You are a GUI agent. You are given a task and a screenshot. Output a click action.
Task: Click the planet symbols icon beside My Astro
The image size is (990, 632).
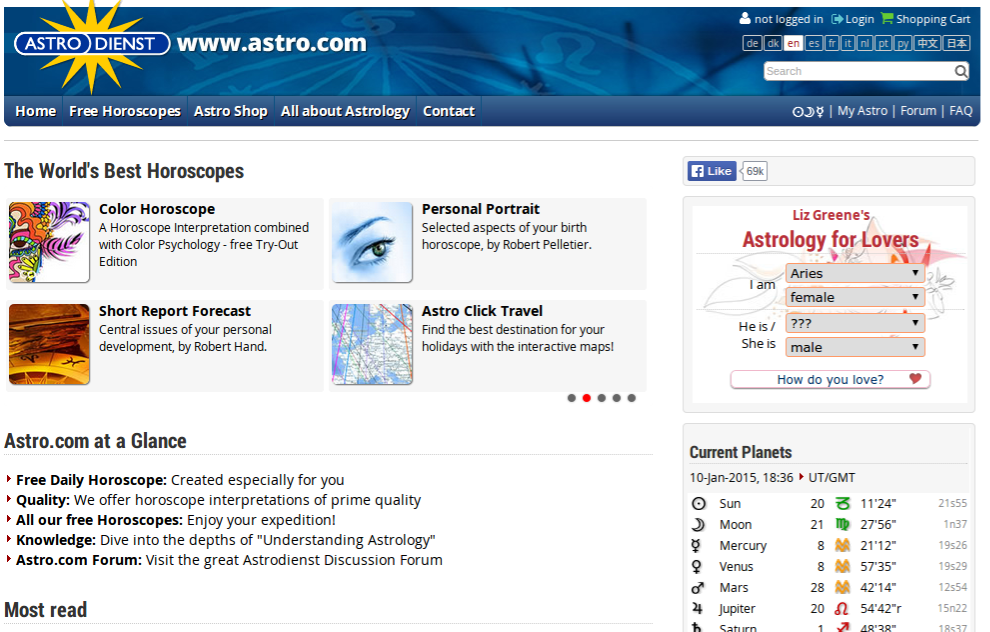[808, 112]
